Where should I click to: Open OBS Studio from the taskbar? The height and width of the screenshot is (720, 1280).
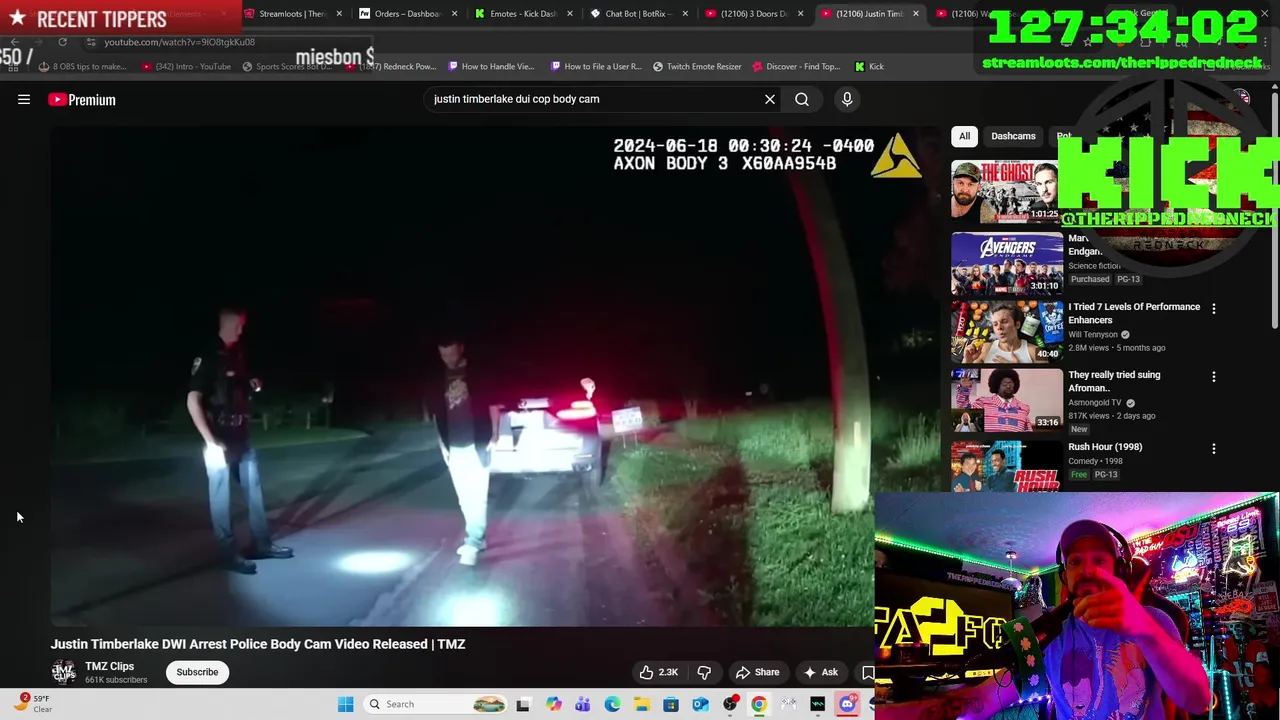tap(730, 704)
